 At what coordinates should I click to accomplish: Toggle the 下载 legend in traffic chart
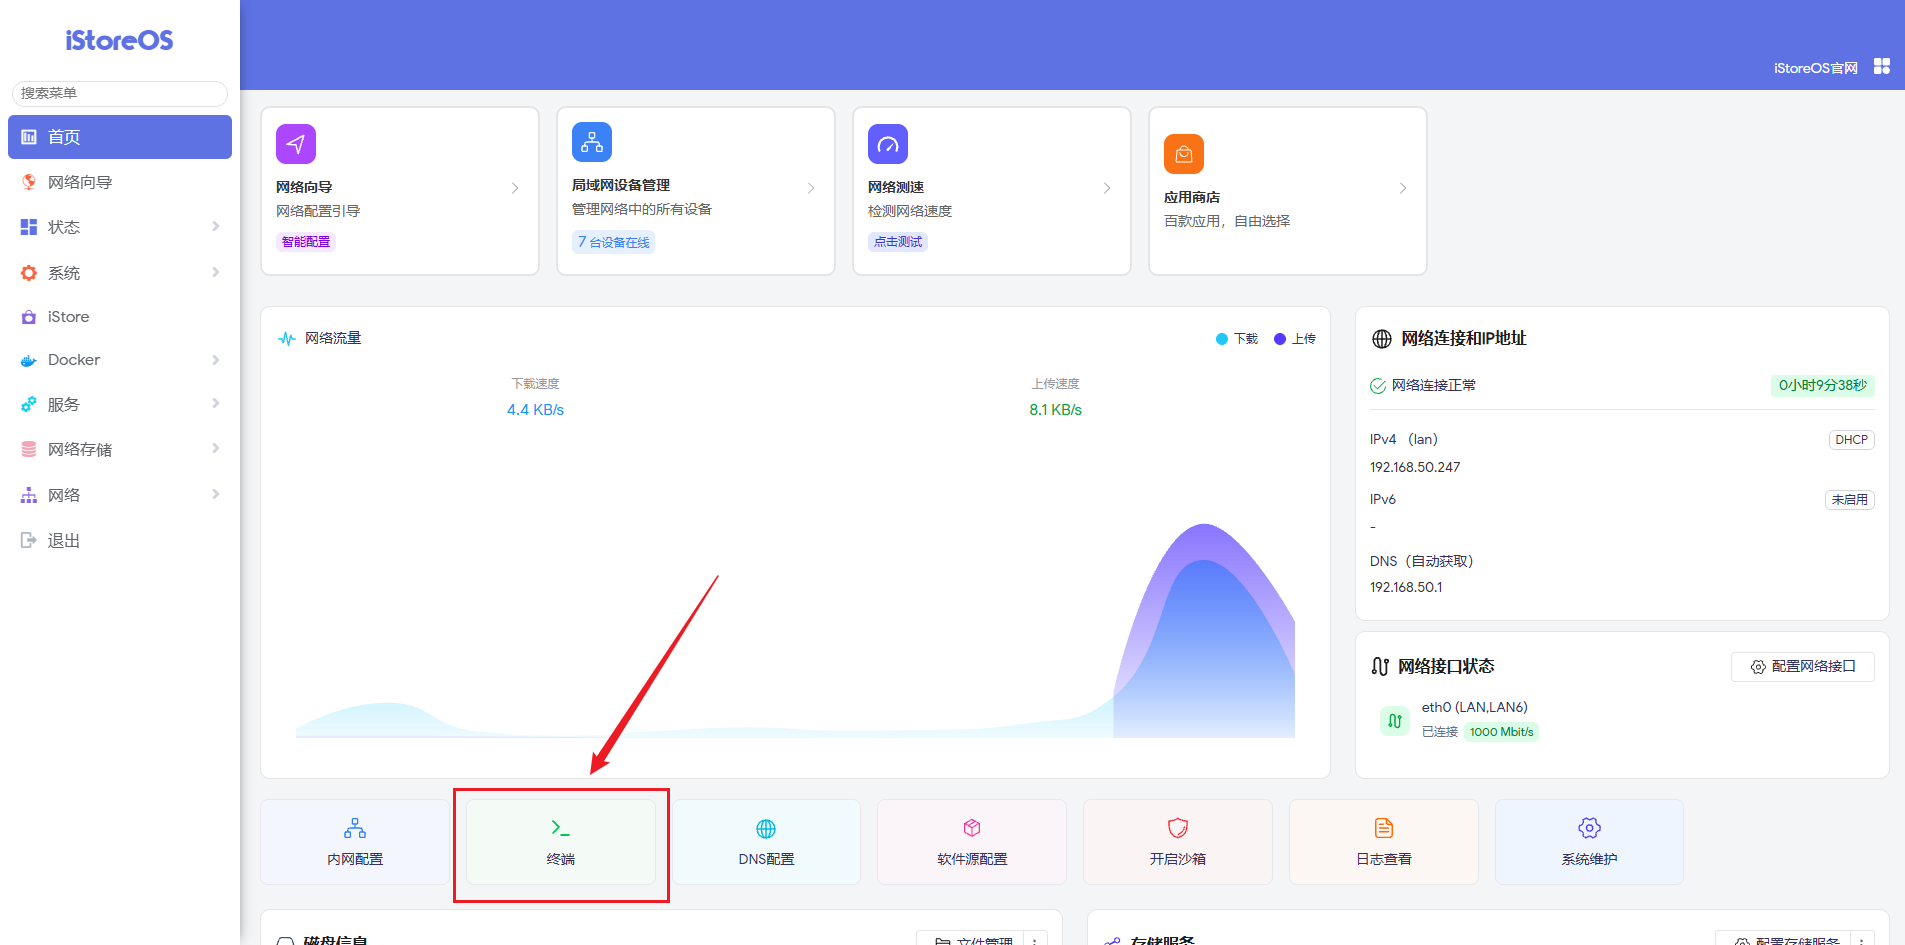tap(1237, 339)
